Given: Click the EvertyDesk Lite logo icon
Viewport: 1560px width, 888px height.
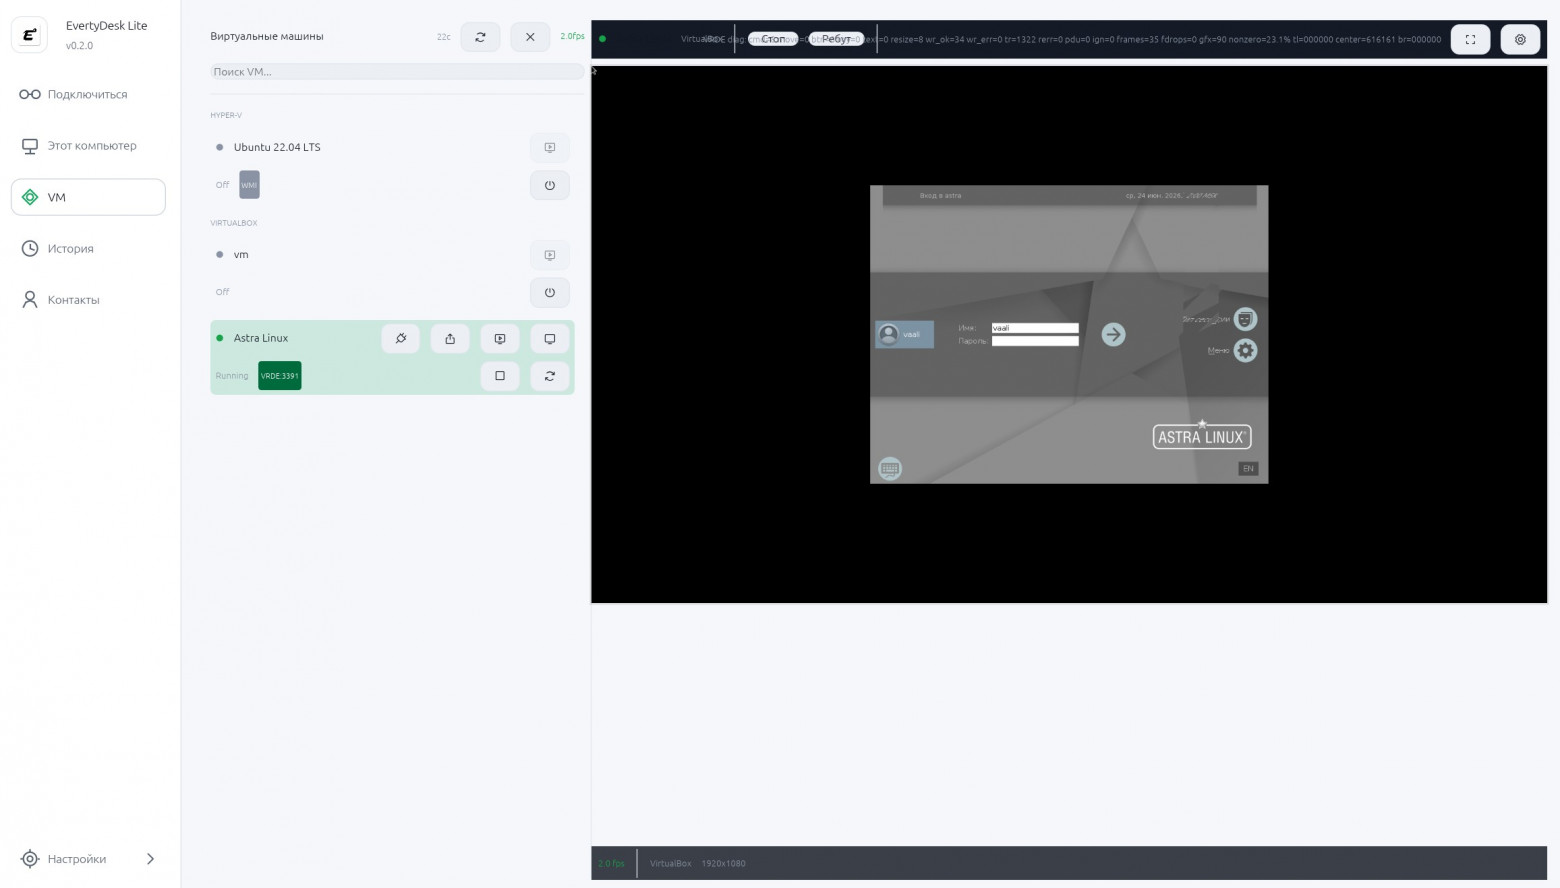Looking at the screenshot, I should coord(29,35).
